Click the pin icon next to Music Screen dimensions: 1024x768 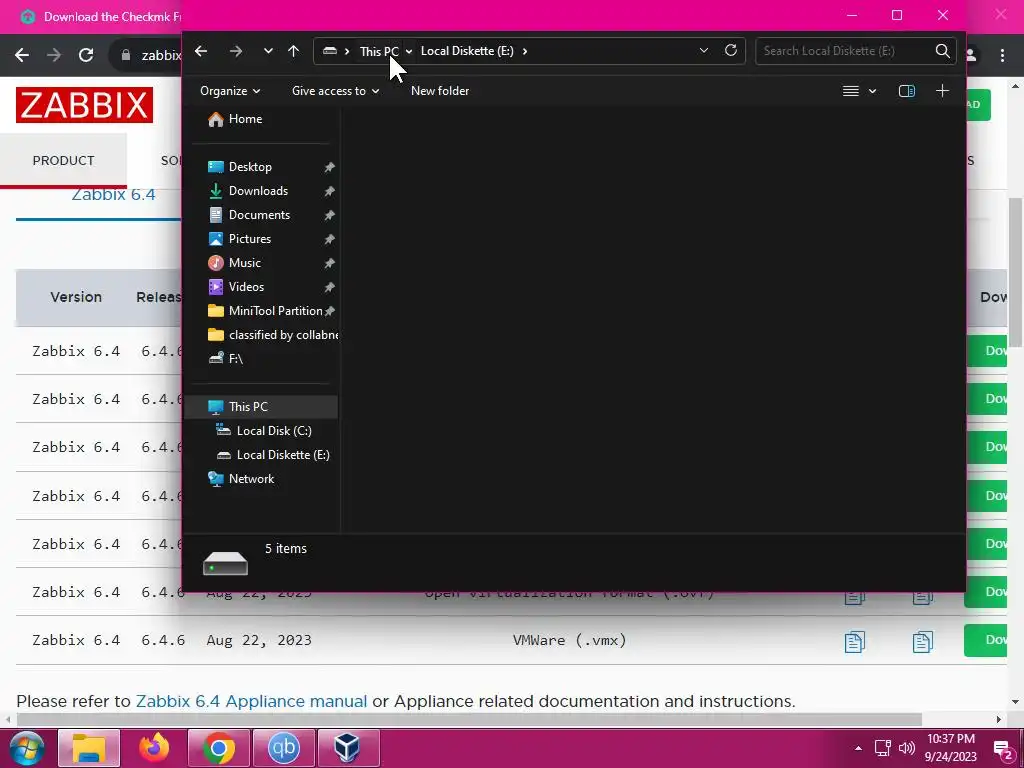(x=329, y=263)
